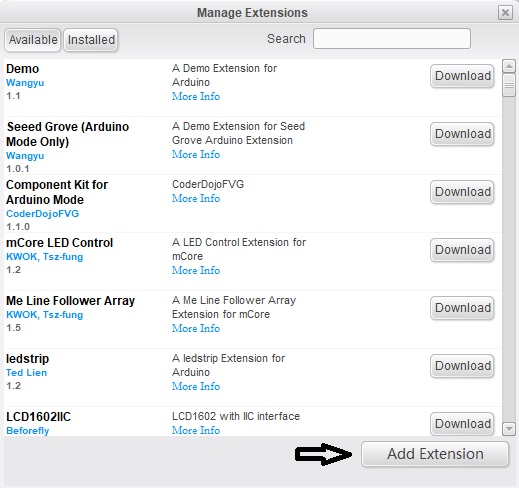Click the Add Extension button
The height and width of the screenshot is (488, 519).
(x=435, y=454)
